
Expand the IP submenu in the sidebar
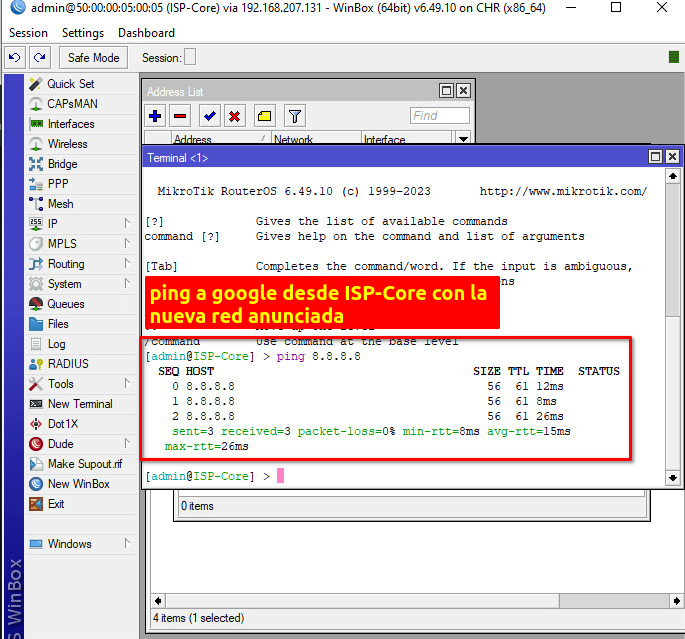127,223
